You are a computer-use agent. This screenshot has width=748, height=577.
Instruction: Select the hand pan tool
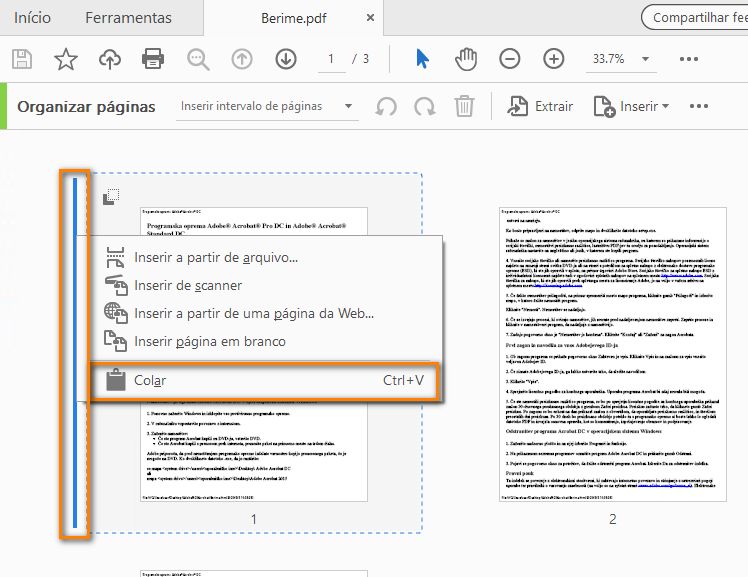click(x=466, y=59)
